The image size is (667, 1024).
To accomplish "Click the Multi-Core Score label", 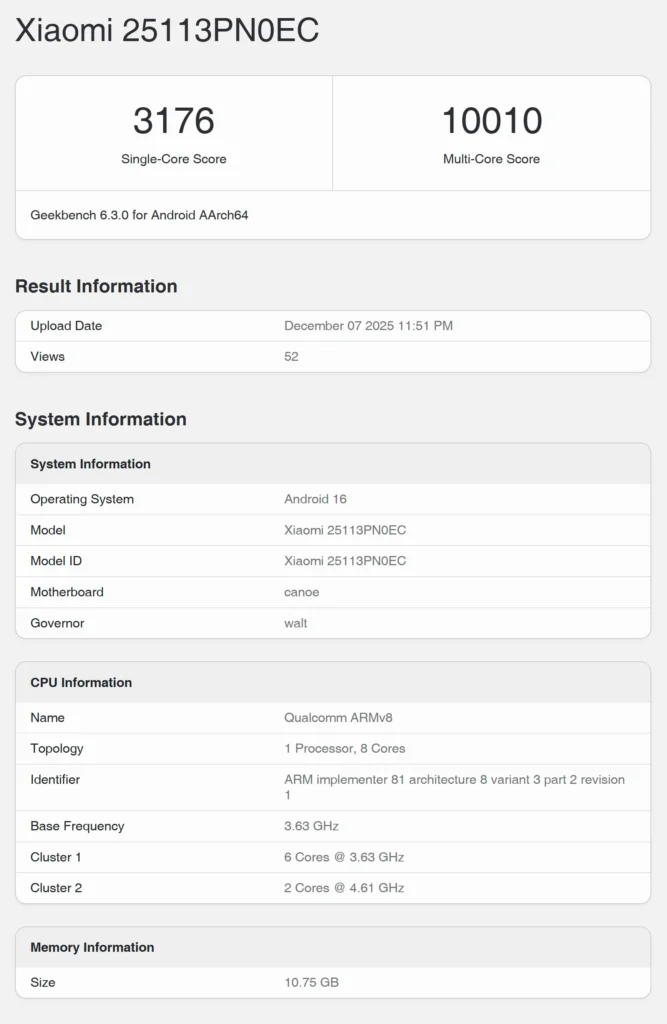I will [x=491, y=159].
